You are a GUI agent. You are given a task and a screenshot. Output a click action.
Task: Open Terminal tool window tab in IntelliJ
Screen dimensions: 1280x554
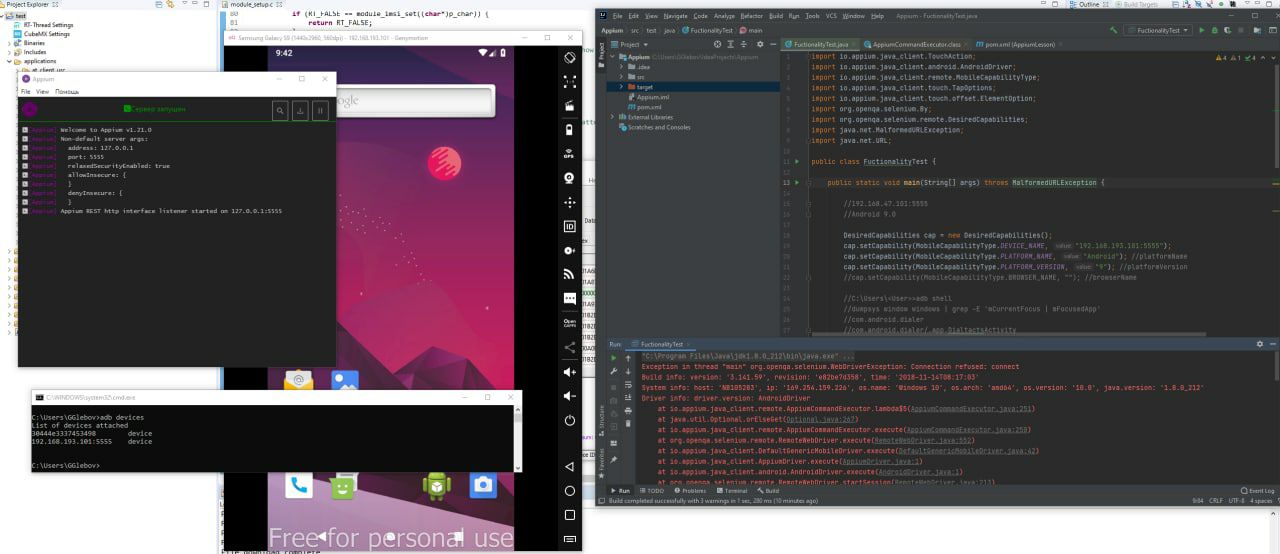pyautogui.click(x=732, y=491)
